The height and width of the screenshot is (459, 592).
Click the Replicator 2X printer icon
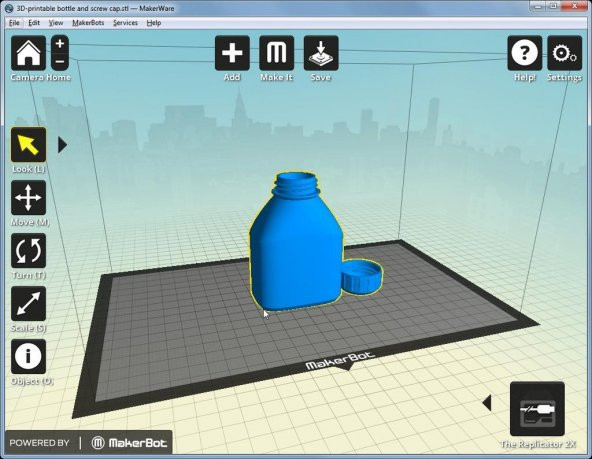click(537, 409)
